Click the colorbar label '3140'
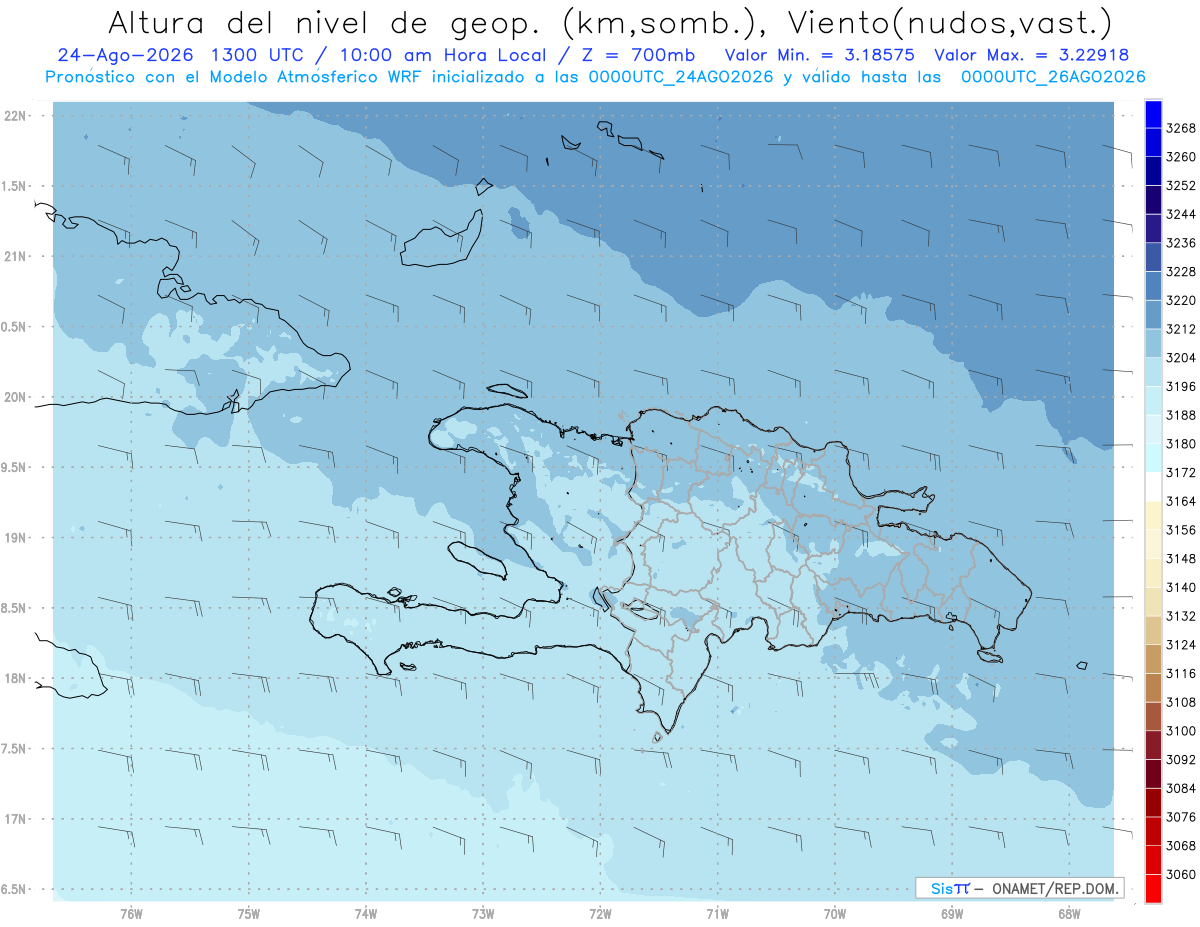This screenshot has height=927, width=1200. point(1181,588)
